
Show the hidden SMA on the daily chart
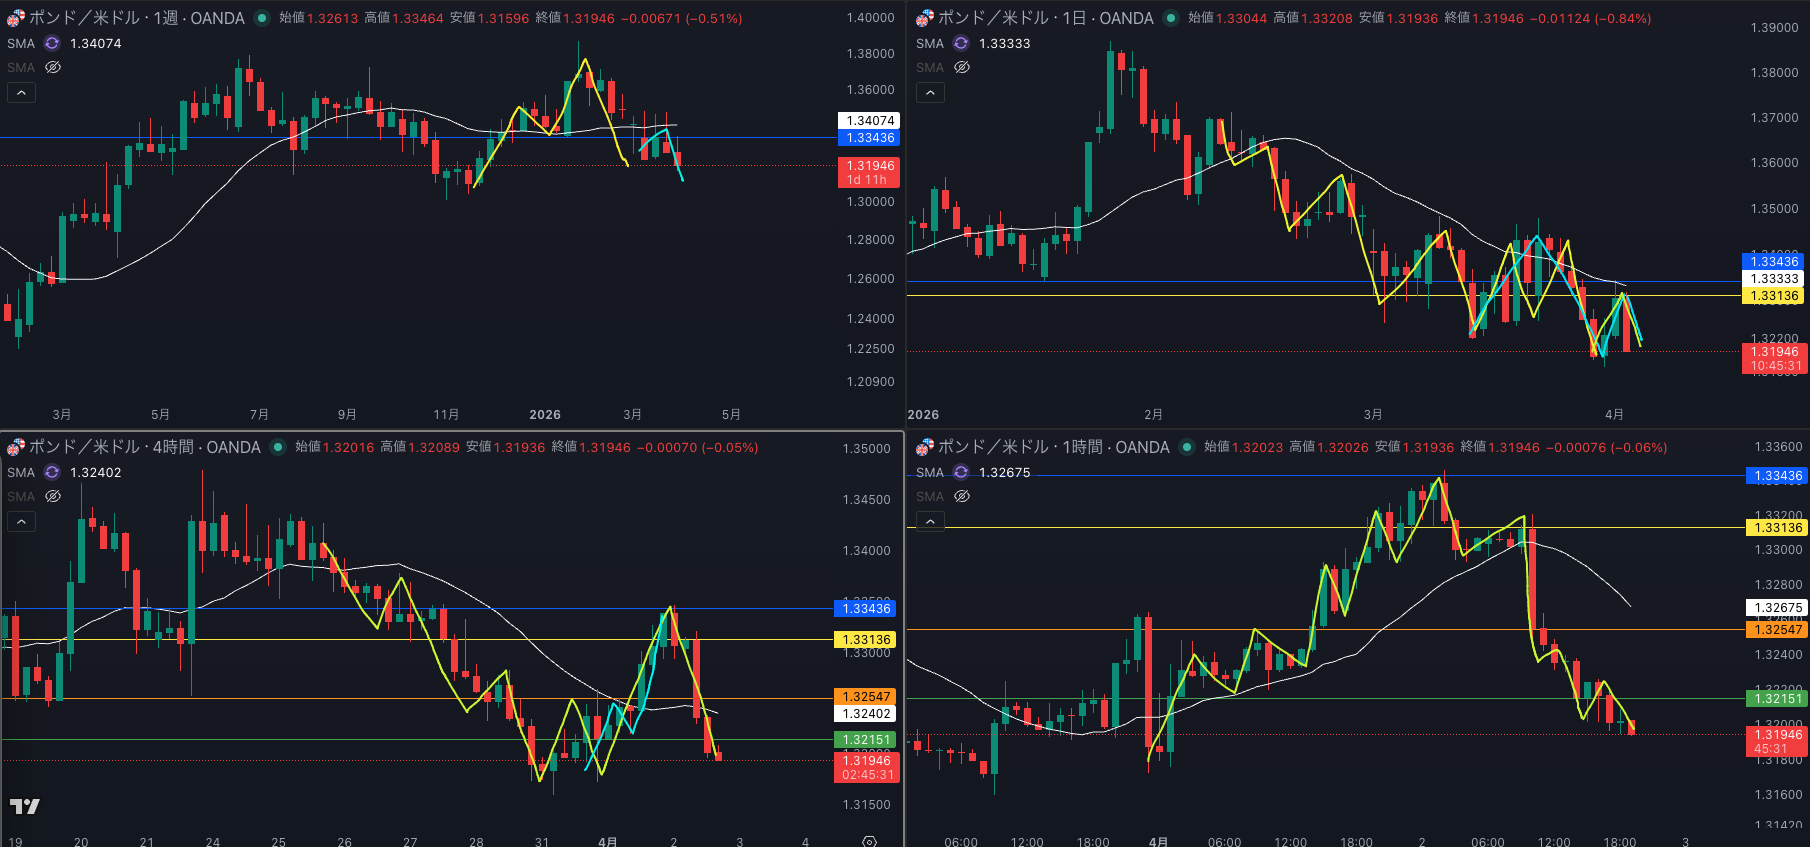pos(962,67)
